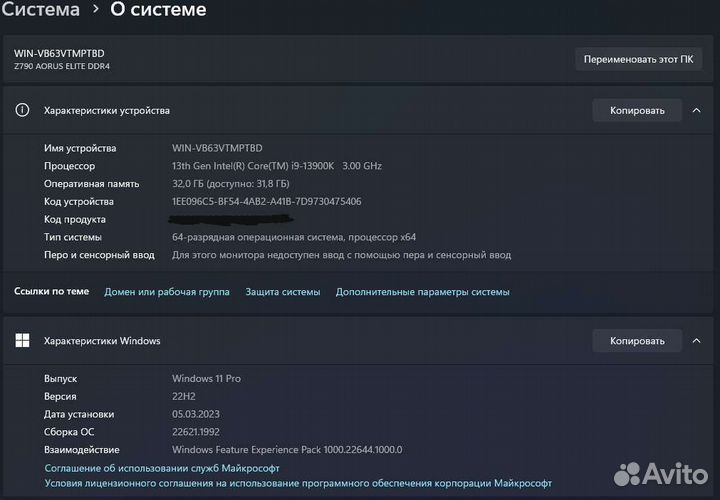The height and width of the screenshot is (500, 720).
Task: Click the Взаимодействие label
Action: 82,450
